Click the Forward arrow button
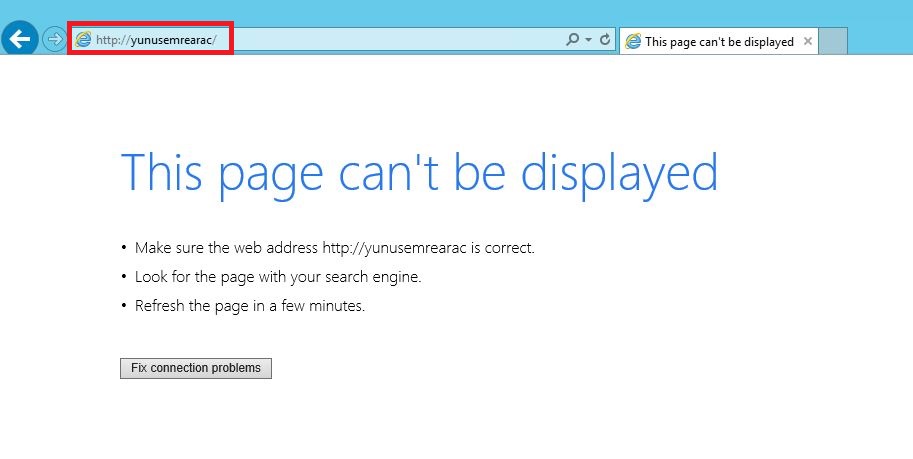 point(53,40)
